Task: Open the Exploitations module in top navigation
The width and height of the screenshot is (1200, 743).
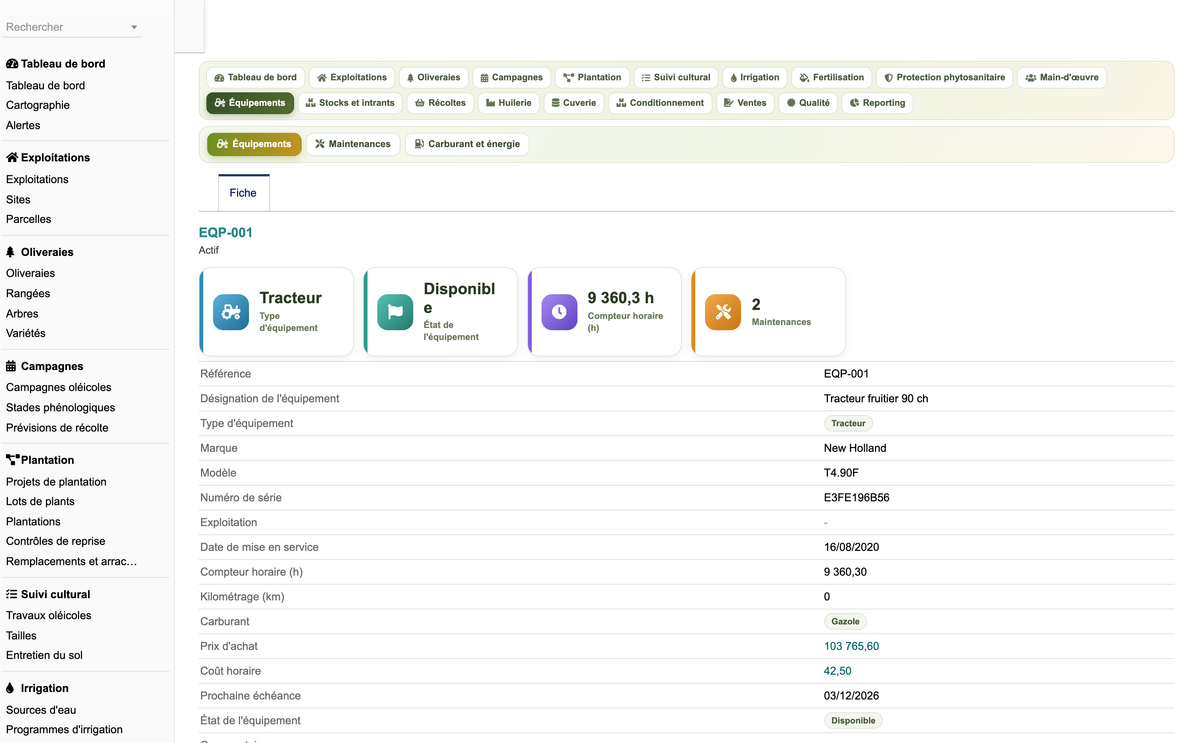Action: (x=351, y=77)
